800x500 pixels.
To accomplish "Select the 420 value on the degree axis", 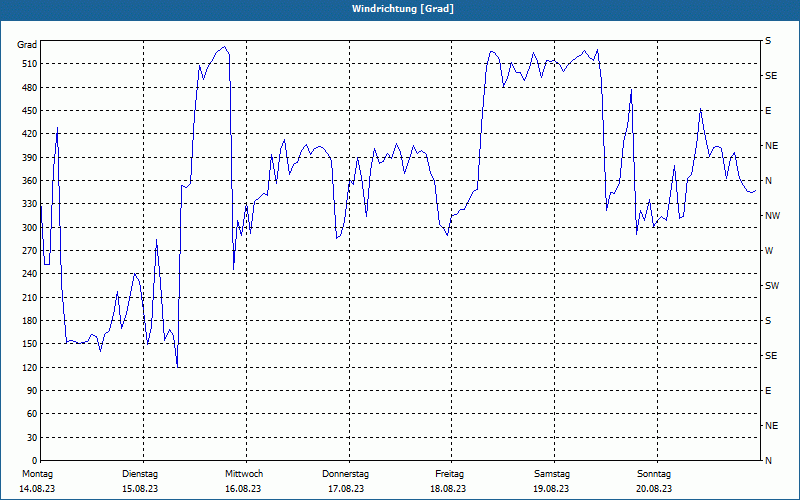I will pos(30,134).
